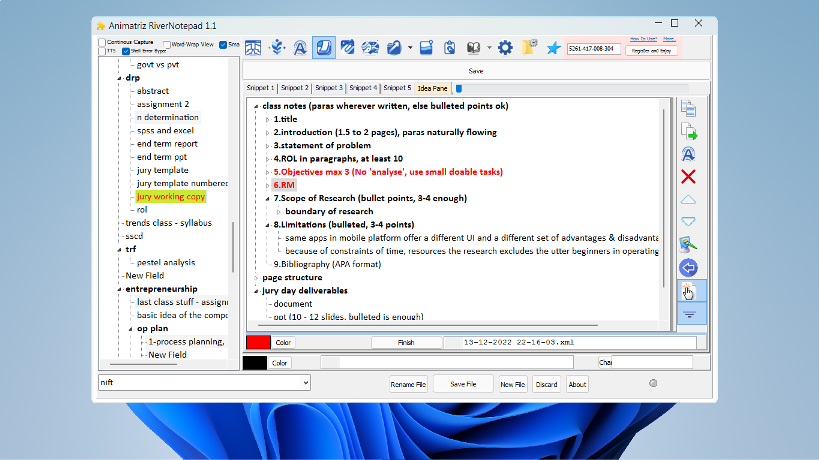This screenshot has width=819, height=460.
Task: Click the Finish button
Action: tap(406, 343)
